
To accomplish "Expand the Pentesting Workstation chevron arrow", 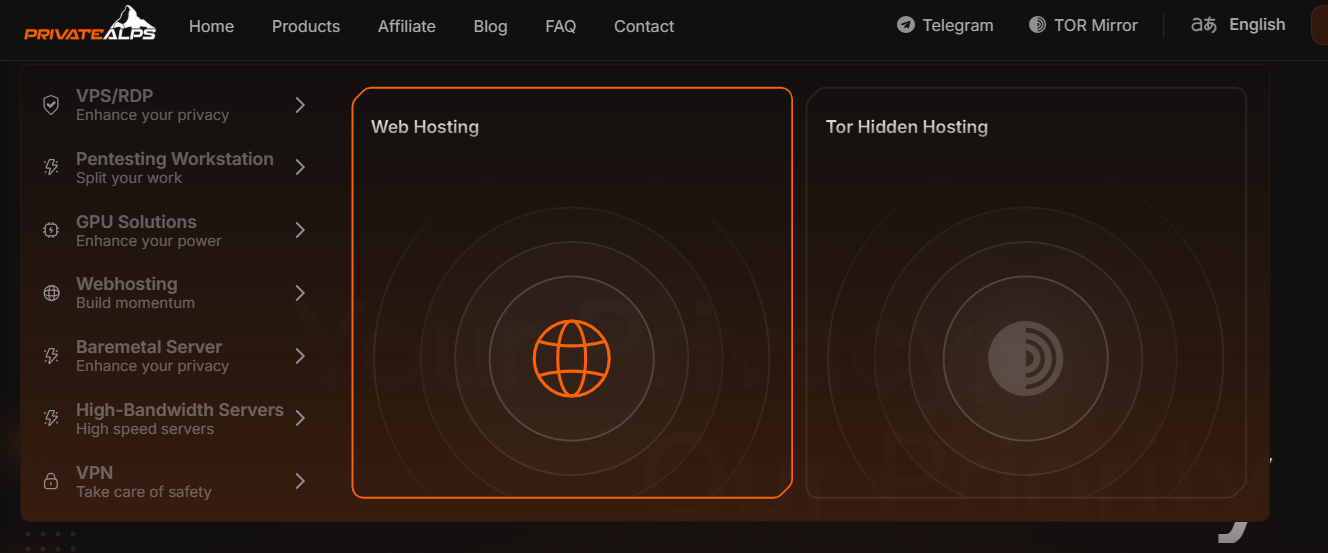I will (x=300, y=167).
